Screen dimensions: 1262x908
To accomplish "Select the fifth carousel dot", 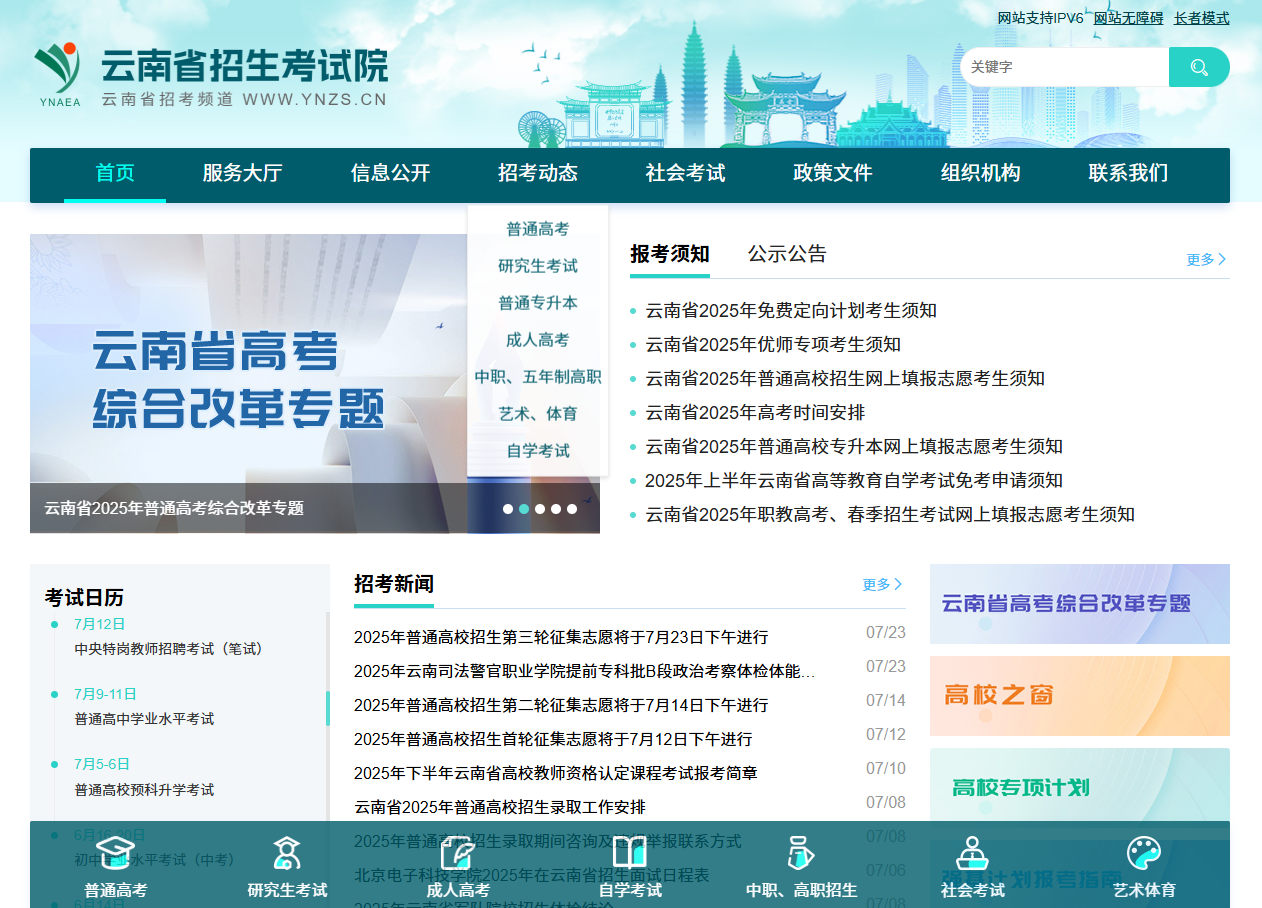I will point(572,509).
